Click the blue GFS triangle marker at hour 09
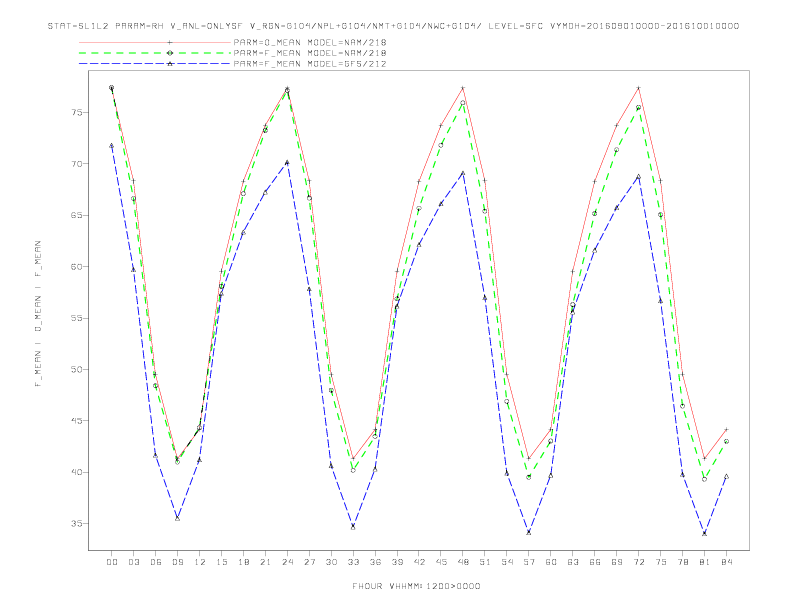 coord(177,518)
